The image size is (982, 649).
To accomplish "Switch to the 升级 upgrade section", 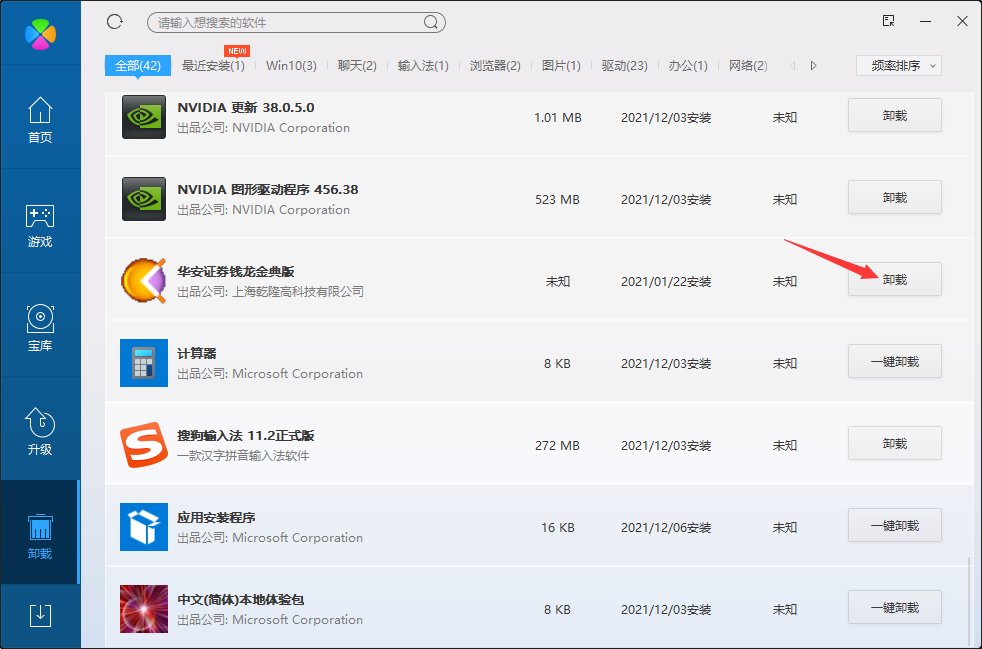I will (x=40, y=432).
